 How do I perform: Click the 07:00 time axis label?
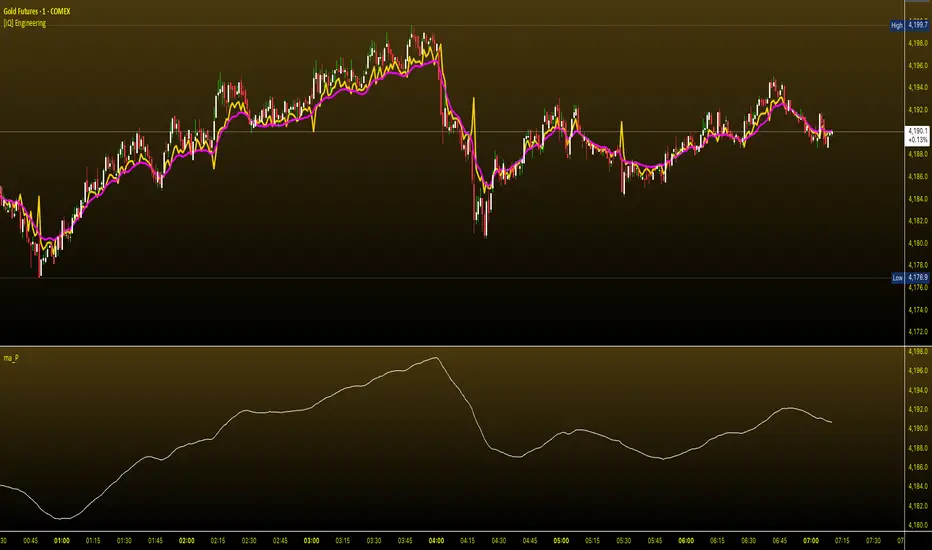coord(811,540)
